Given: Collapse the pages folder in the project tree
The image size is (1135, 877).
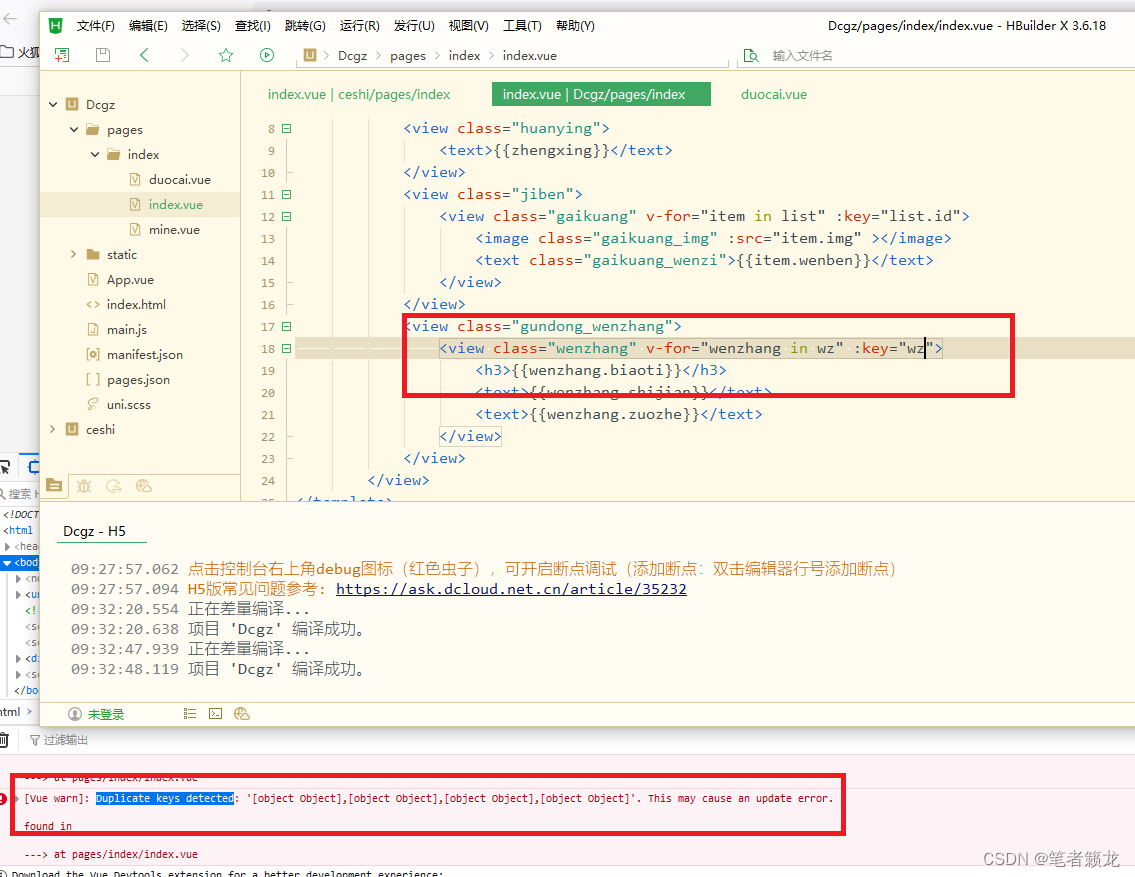Looking at the screenshot, I should click(x=72, y=129).
